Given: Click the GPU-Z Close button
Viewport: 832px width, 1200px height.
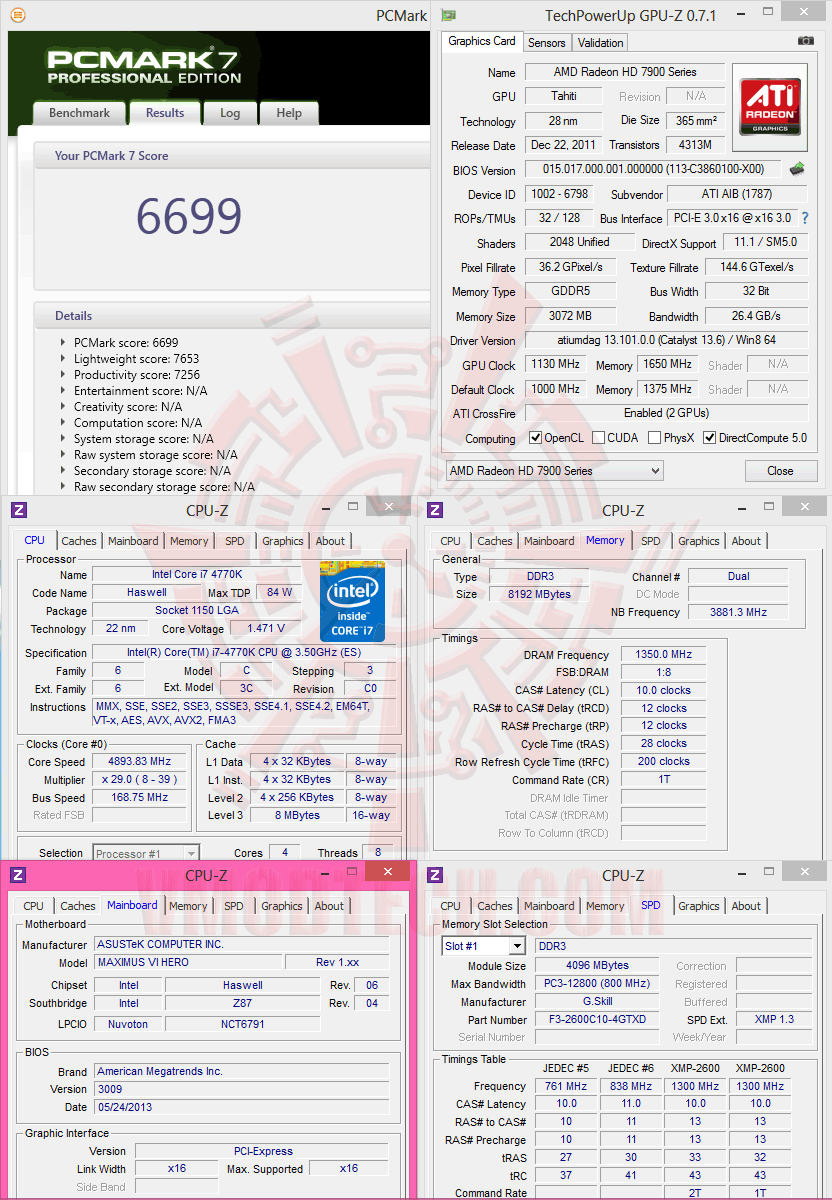Looking at the screenshot, I should click(780, 470).
